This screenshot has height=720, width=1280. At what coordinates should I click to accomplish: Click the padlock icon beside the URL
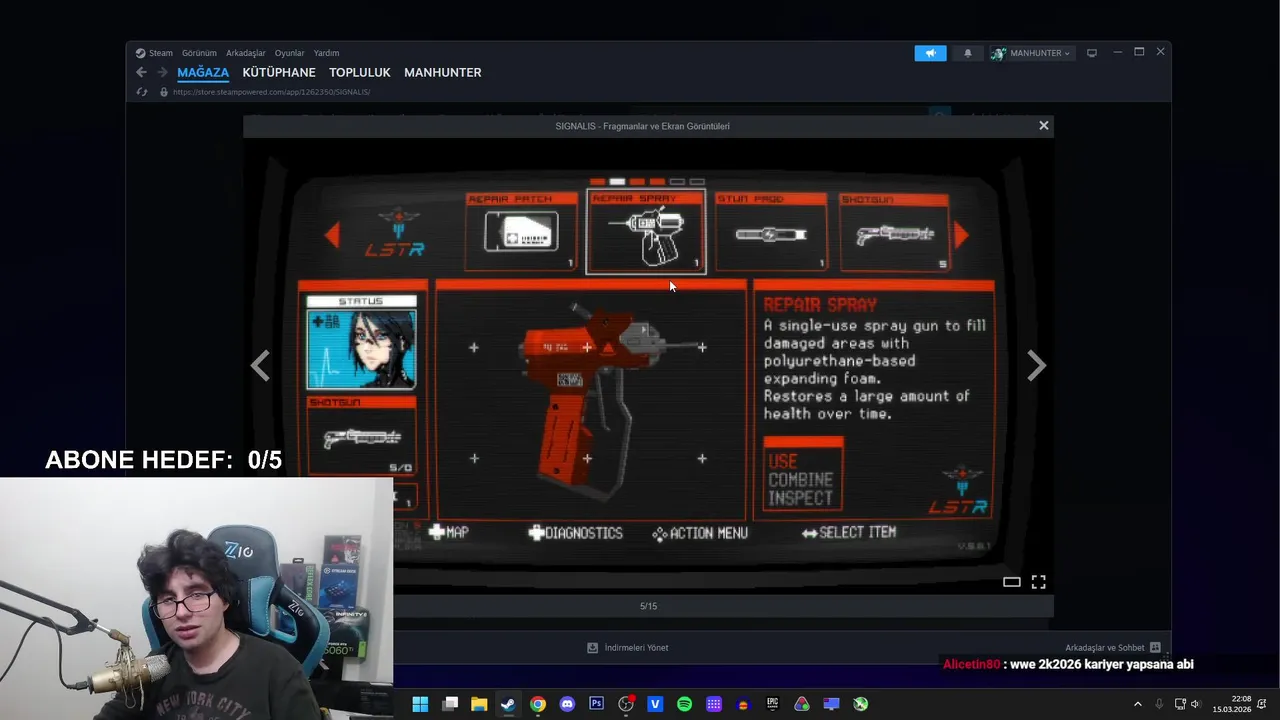coord(164,92)
